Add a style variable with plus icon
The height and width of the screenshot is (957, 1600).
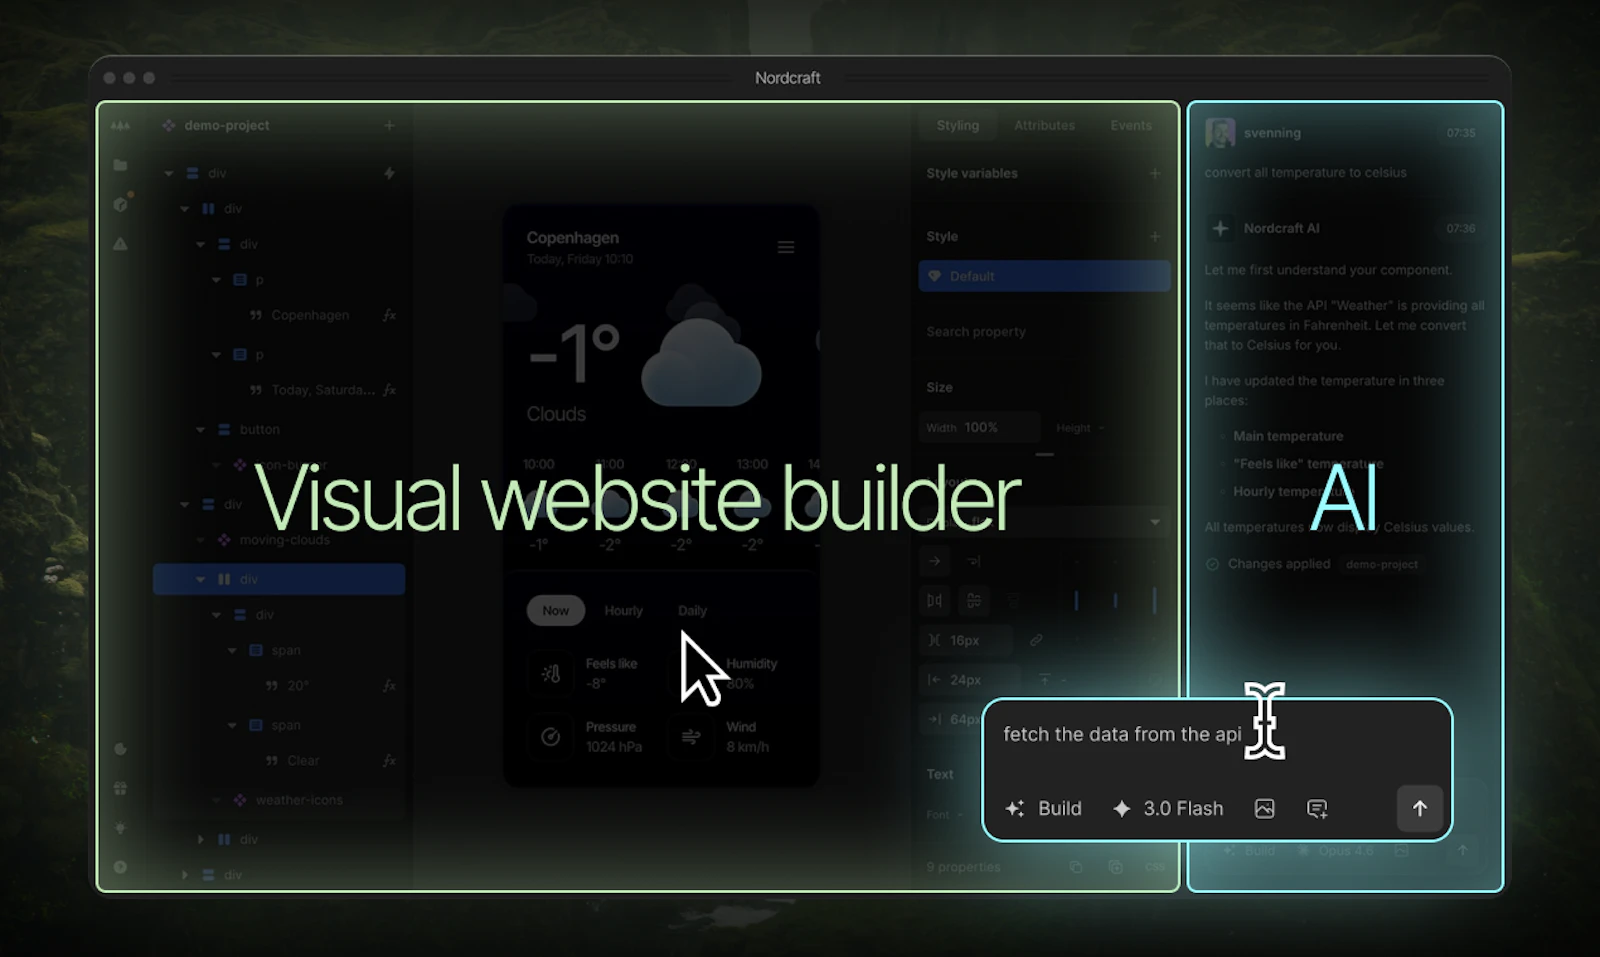point(1155,173)
